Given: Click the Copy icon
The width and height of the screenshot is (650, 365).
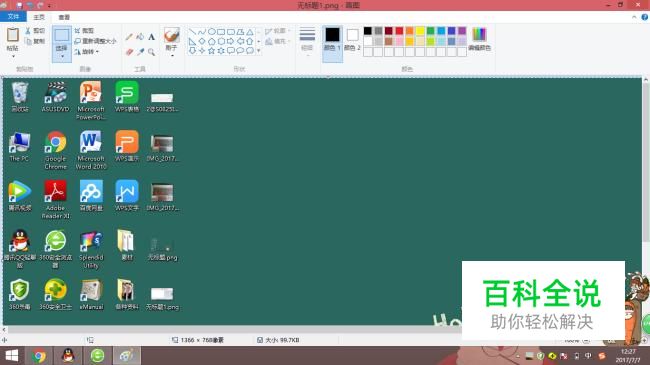Looking at the screenshot, I should coord(28,41).
